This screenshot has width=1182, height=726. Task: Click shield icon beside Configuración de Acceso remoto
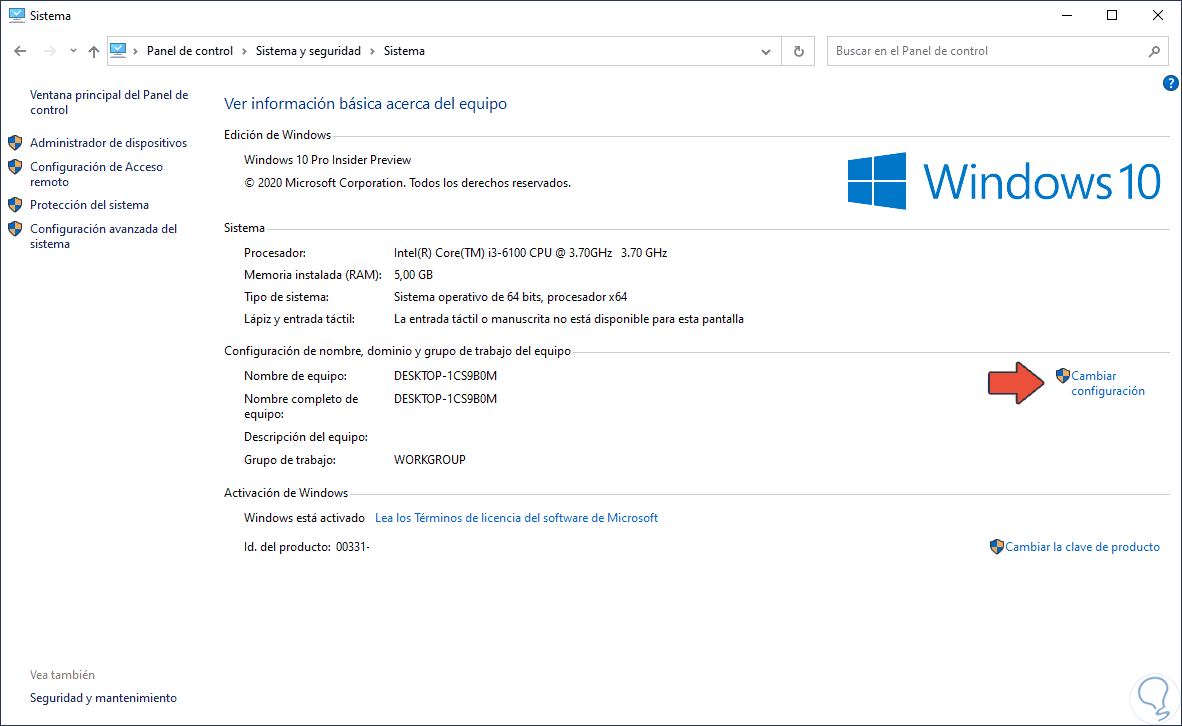coord(15,167)
